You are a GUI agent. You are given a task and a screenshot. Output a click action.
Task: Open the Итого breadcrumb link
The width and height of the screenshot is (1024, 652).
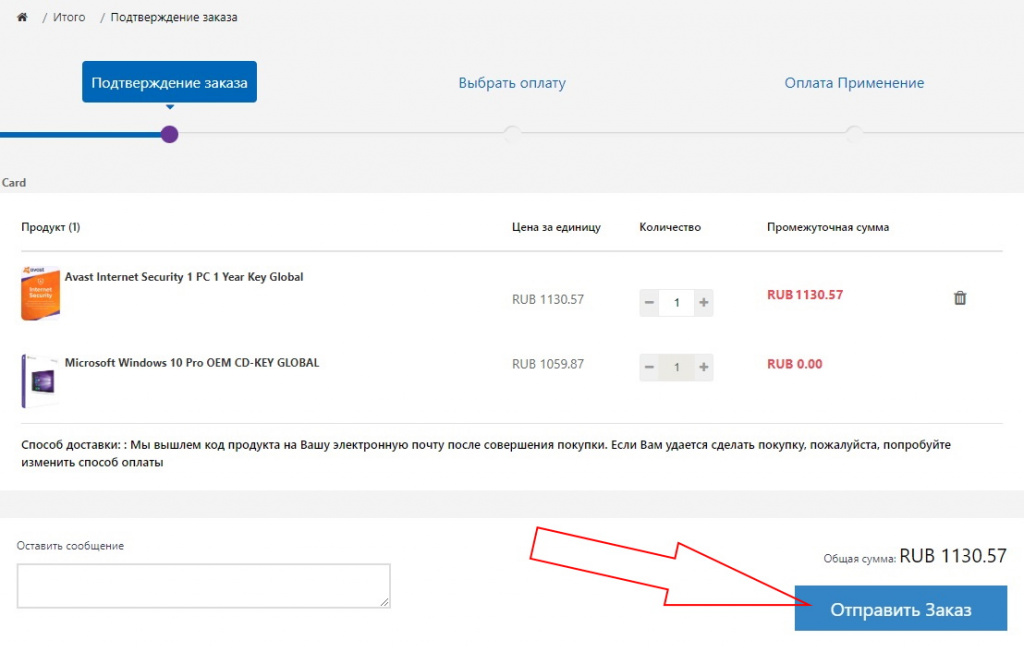[x=69, y=17]
